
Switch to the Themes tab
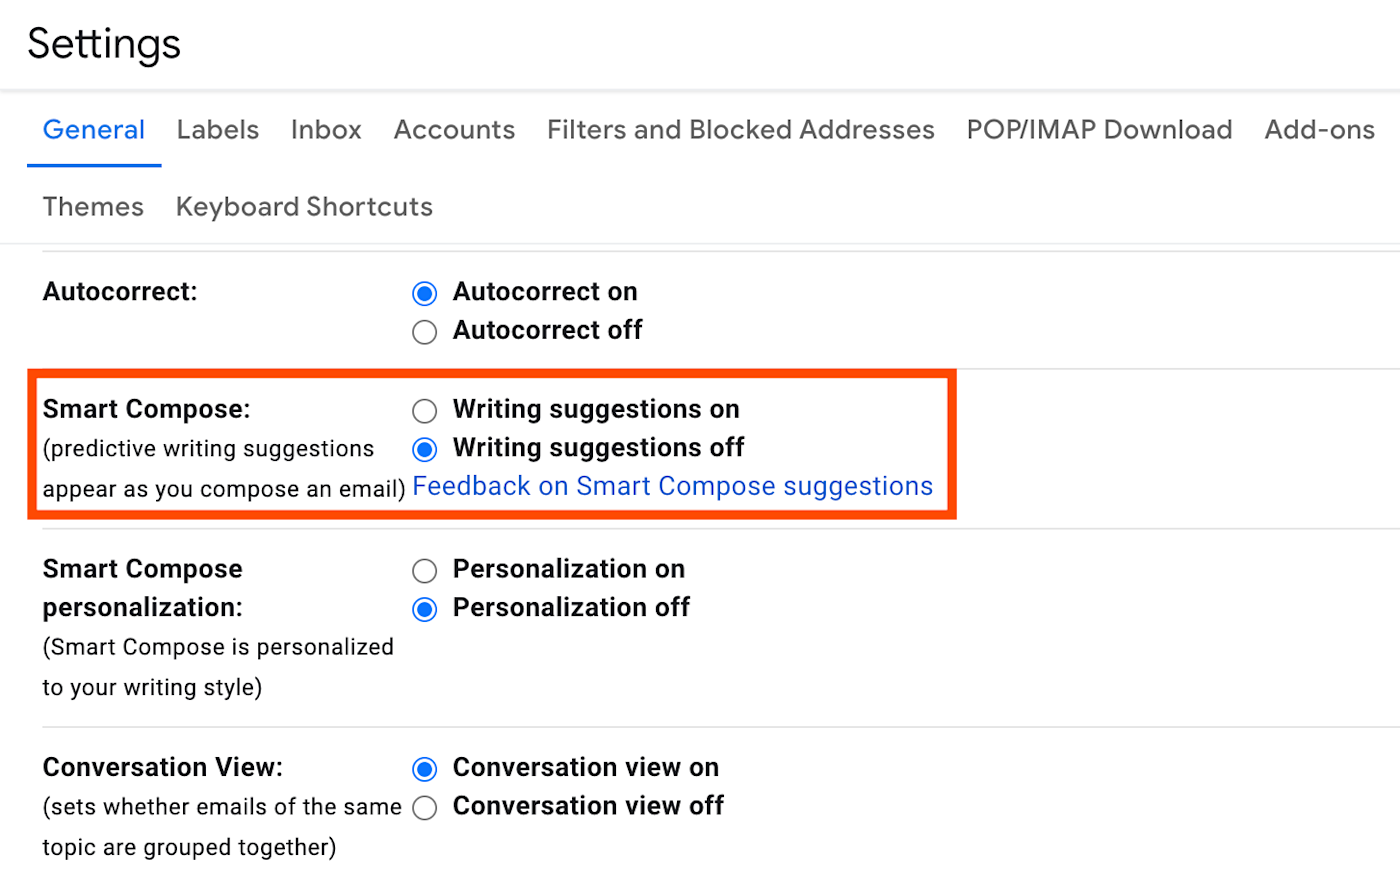[x=93, y=207]
